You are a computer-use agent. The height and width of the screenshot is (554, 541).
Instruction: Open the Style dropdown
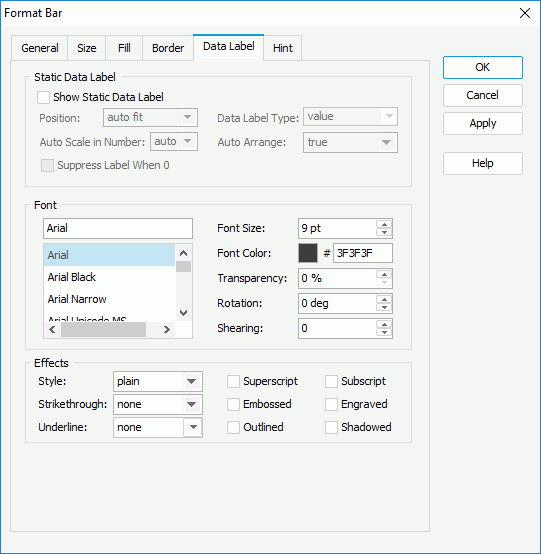(x=158, y=381)
